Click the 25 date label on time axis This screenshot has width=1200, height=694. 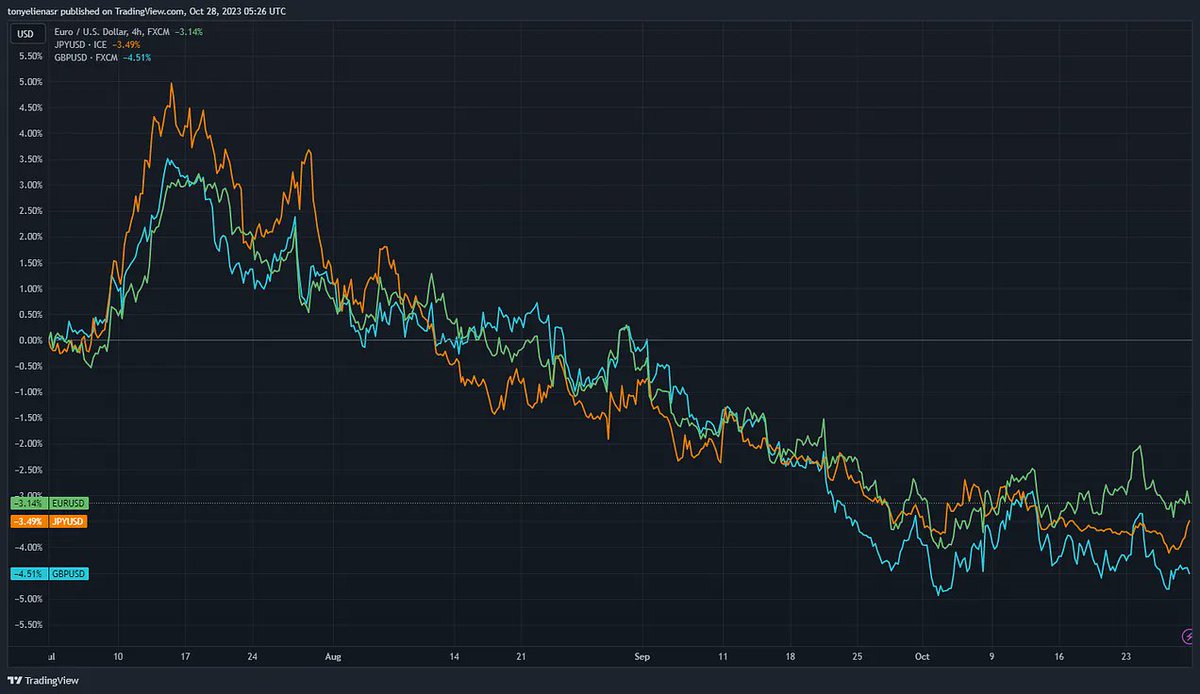tap(857, 657)
